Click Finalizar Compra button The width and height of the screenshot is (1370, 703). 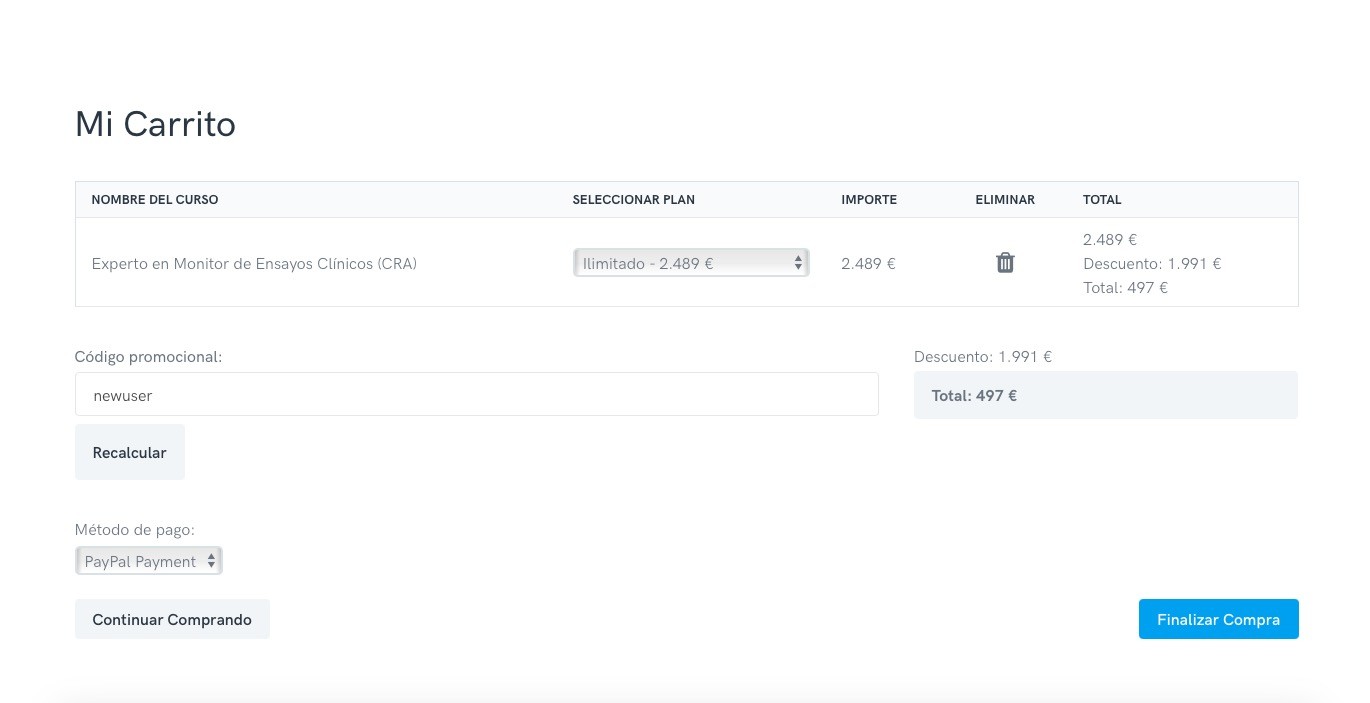pyautogui.click(x=1218, y=619)
